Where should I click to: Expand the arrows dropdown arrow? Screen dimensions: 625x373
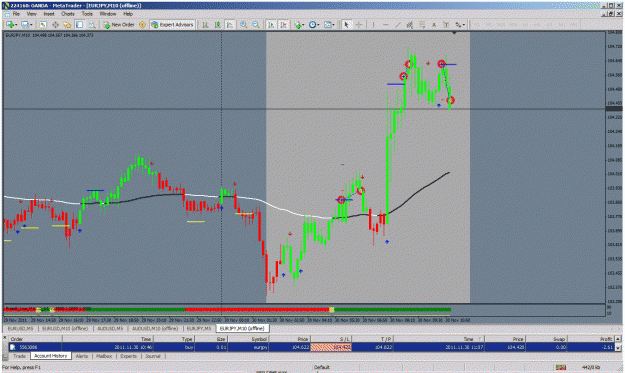(x=464, y=25)
